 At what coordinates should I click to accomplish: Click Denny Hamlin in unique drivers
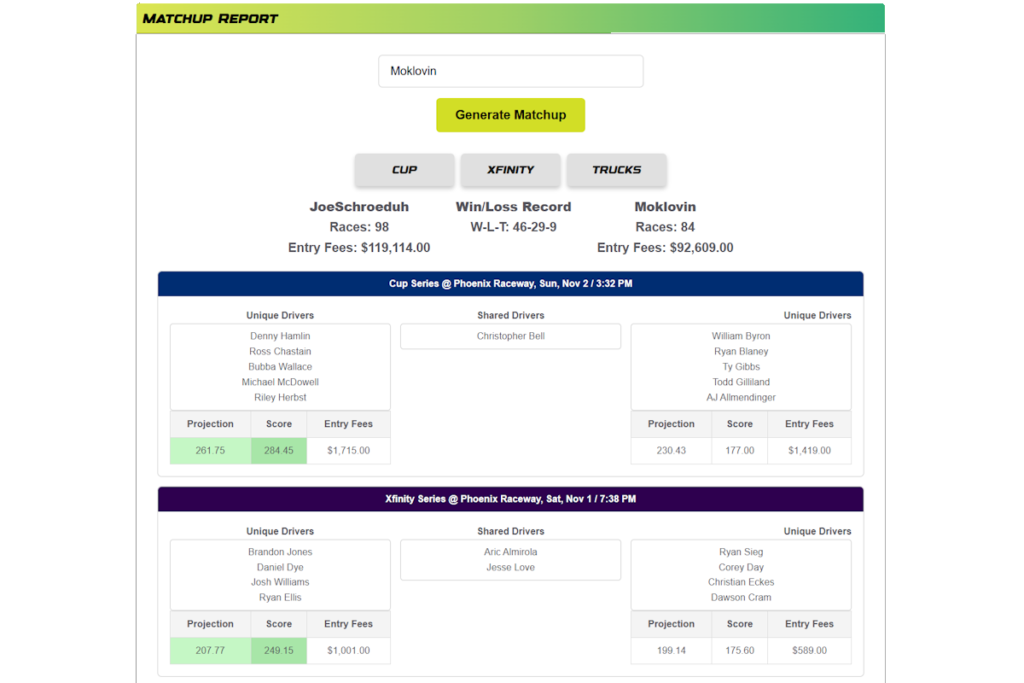point(280,336)
